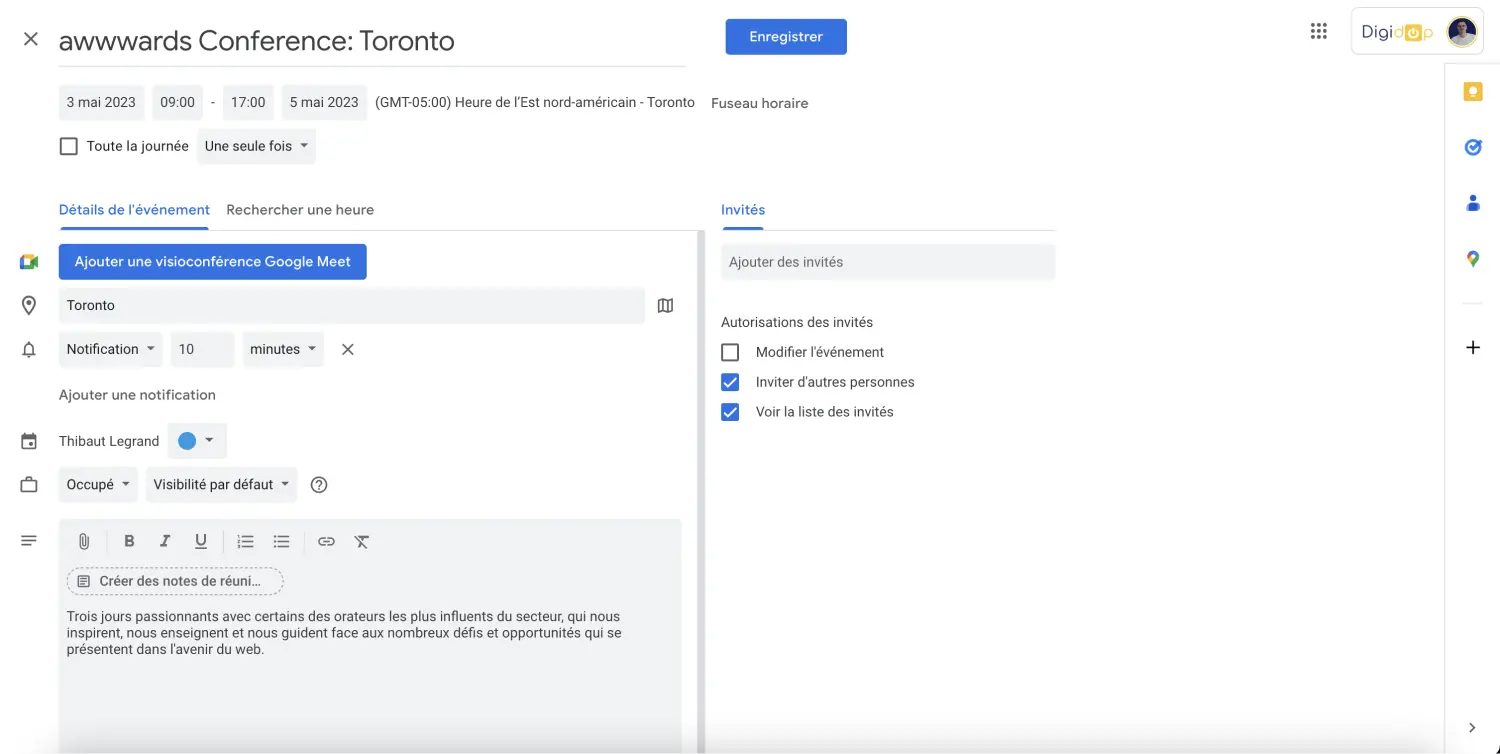Click the Enregistrer button

(x=786, y=37)
